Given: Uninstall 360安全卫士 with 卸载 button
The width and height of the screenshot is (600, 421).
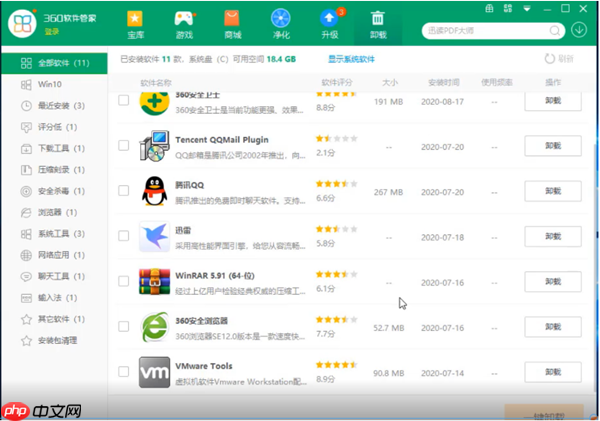Looking at the screenshot, I should pyautogui.click(x=553, y=101).
